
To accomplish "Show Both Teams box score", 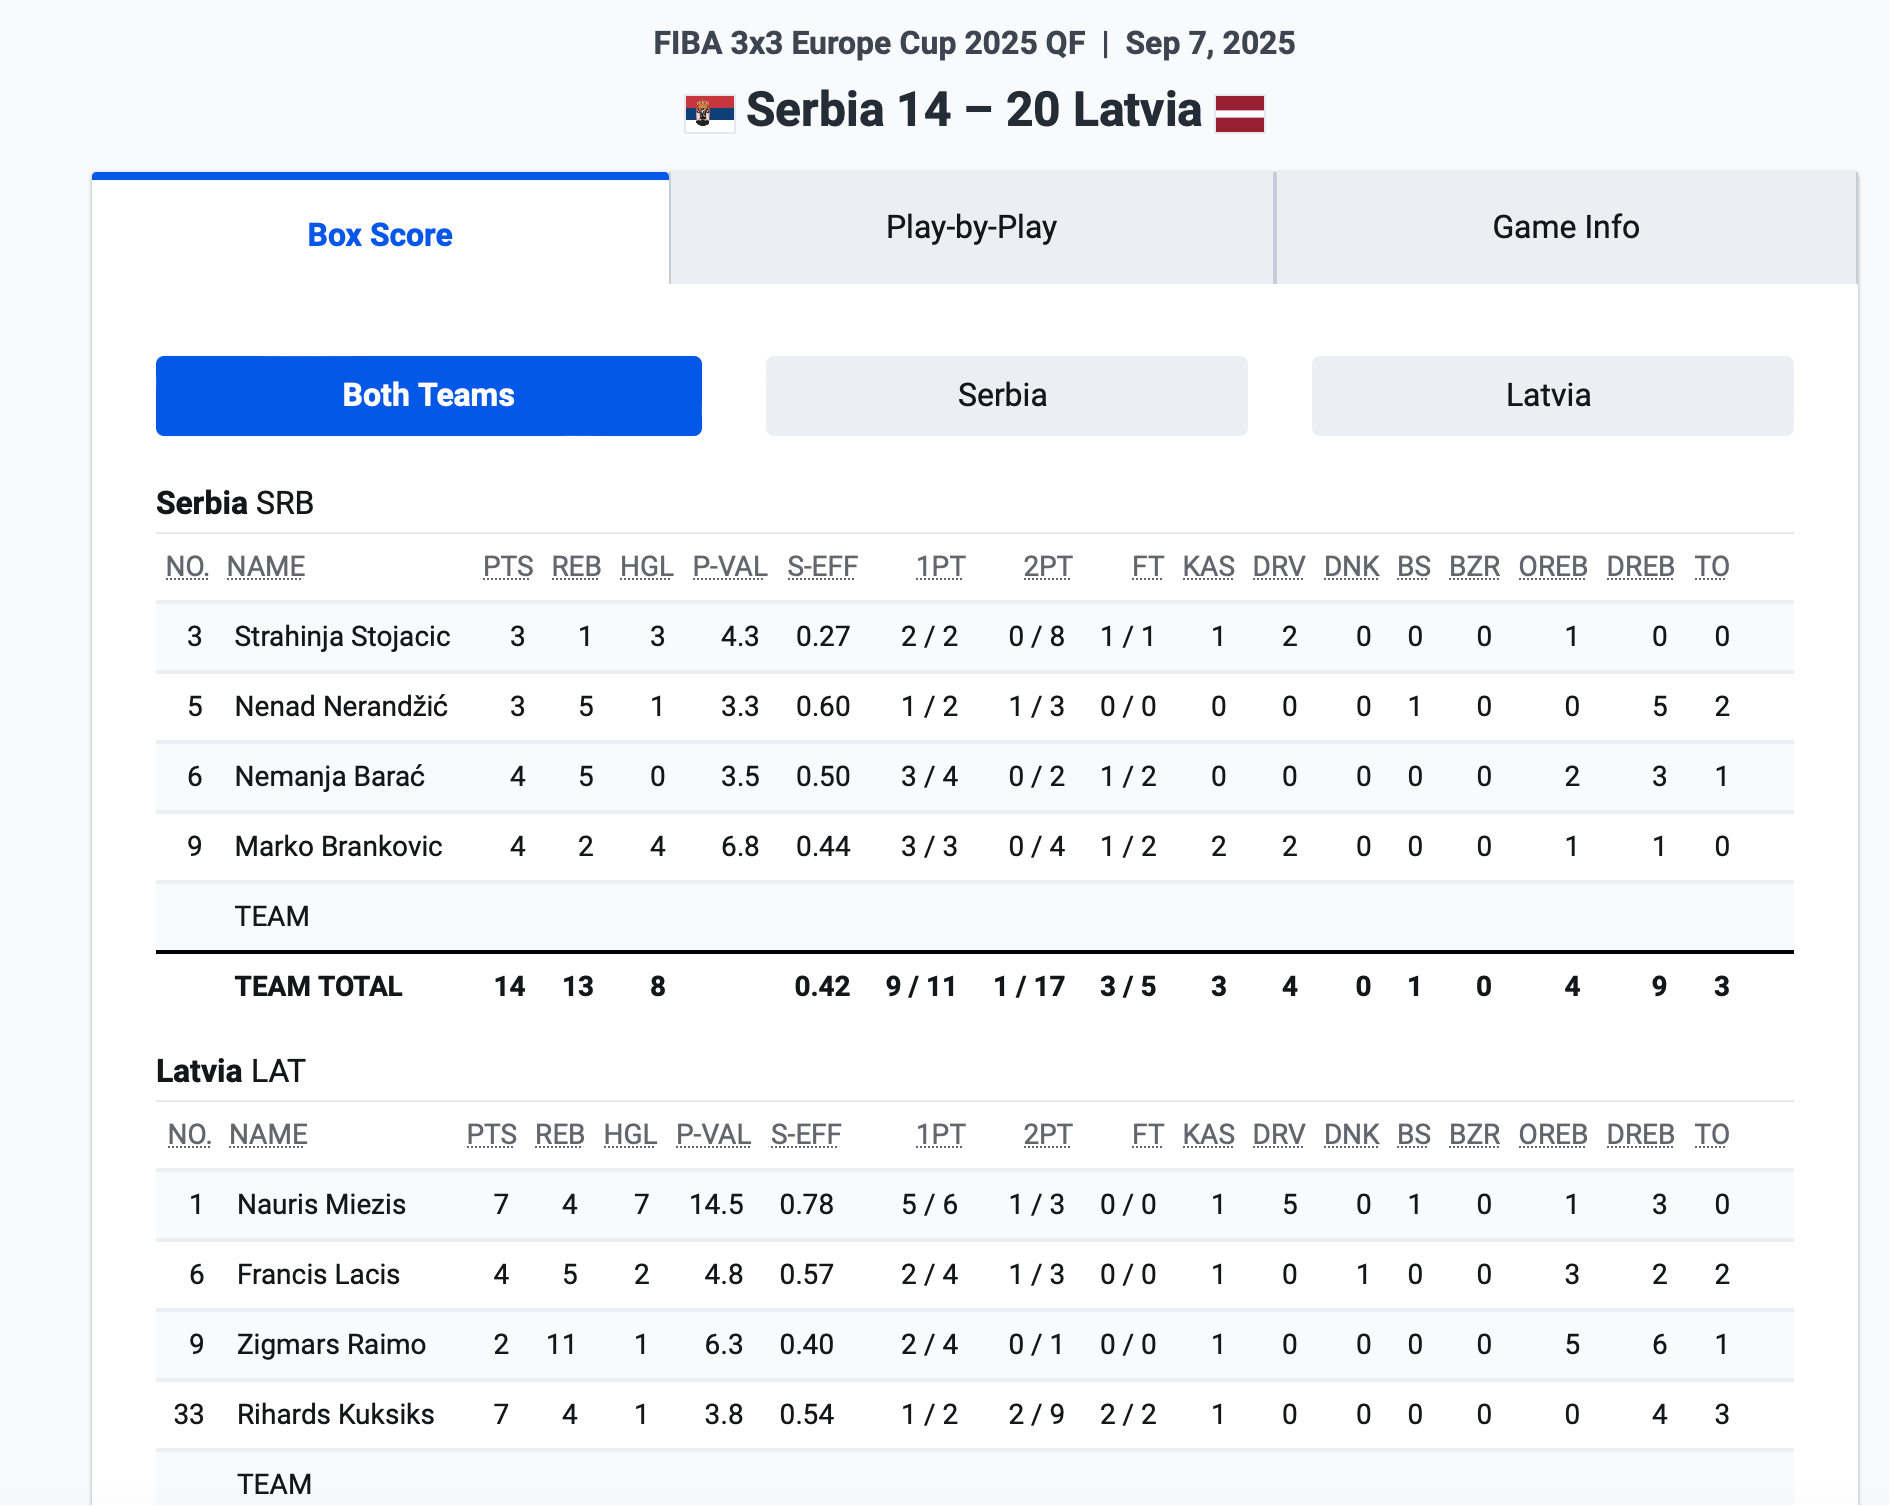I will pos(428,395).
